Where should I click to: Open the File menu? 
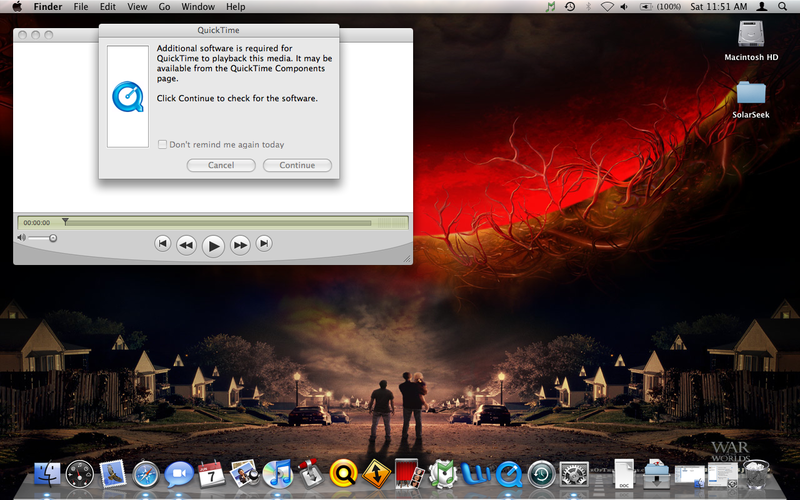(81, 7)
